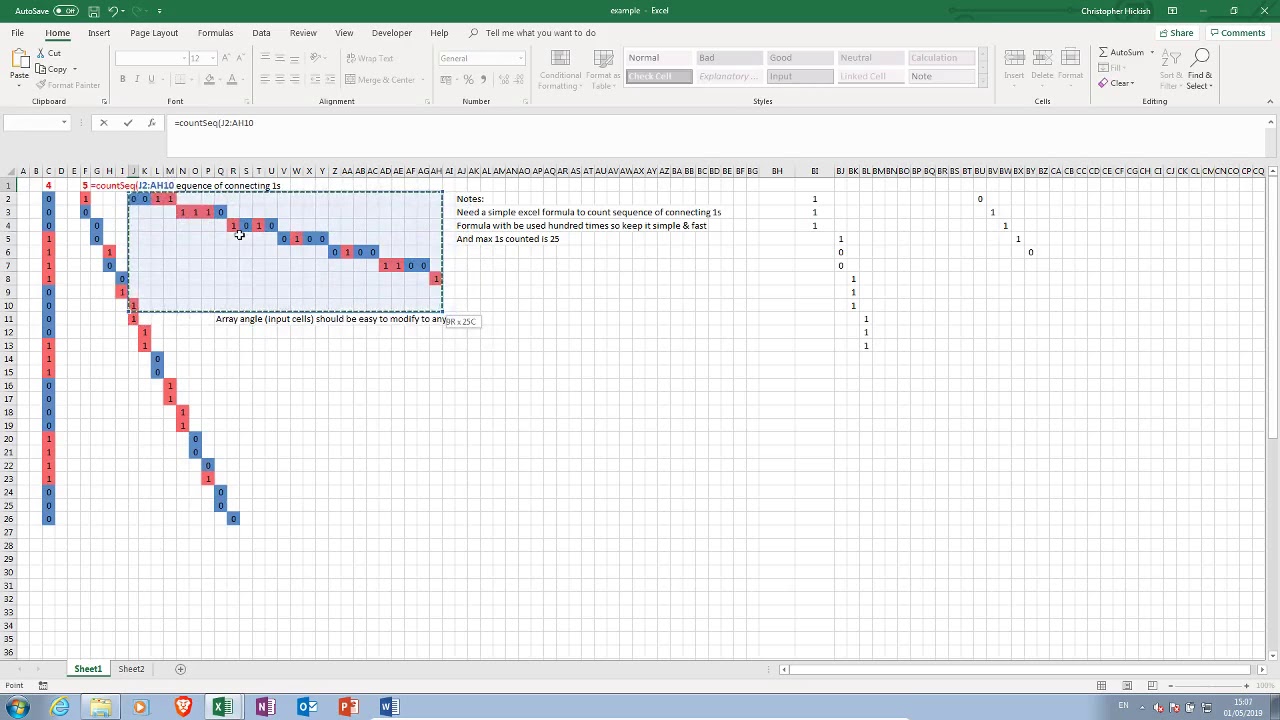
Task: Click inside the Name Box
Action: click(32, 123)
